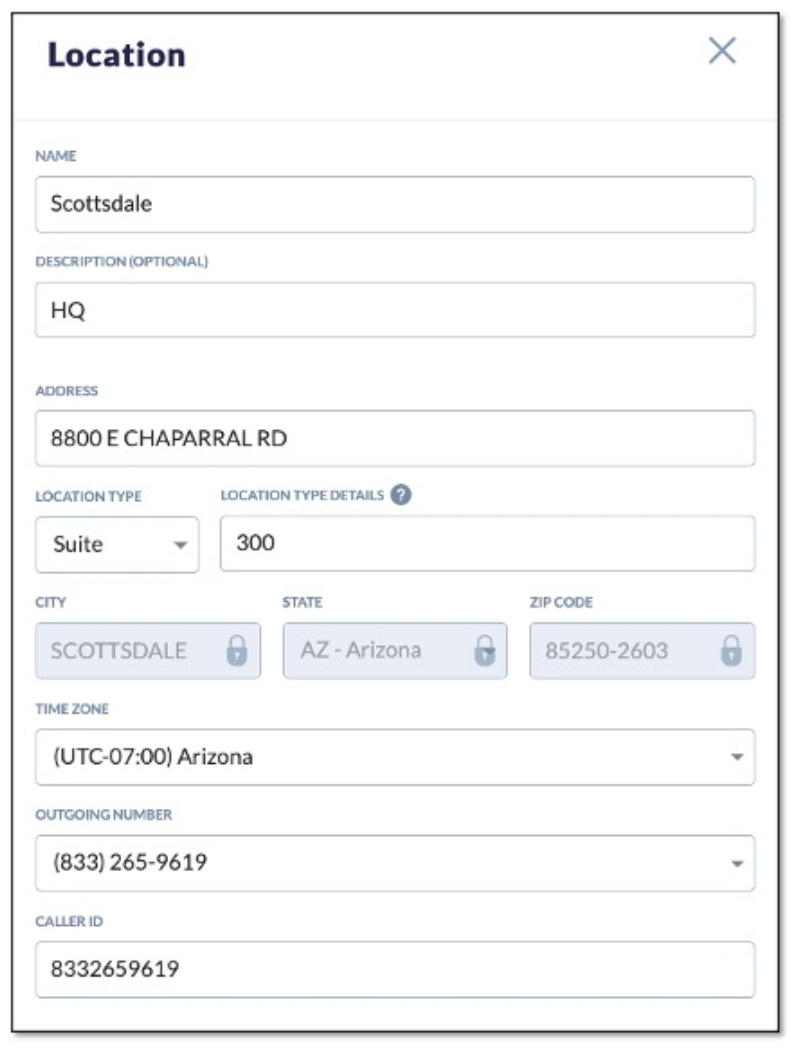Click the Description field containing HQ
Screen dimensions: 800x1048
tap(395, 310)
